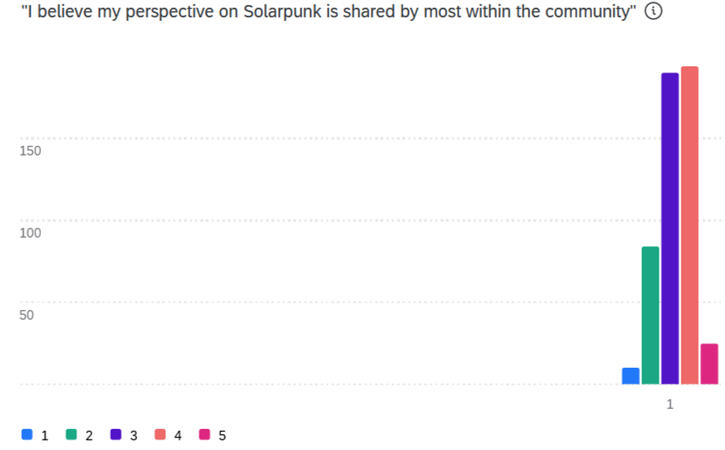Click the legend text label "5"

(222, 436)
